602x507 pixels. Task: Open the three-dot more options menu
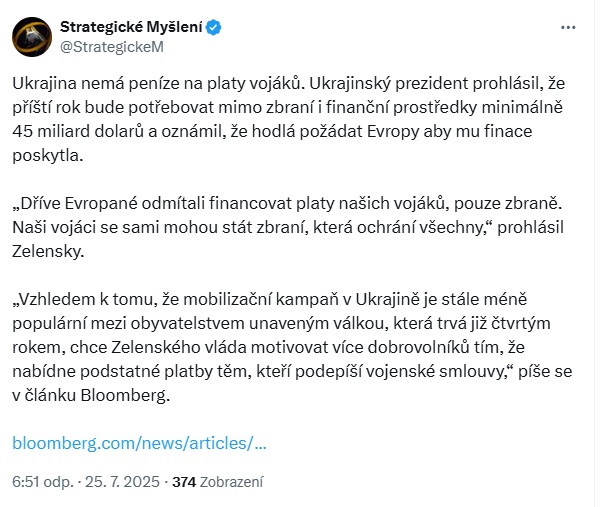click(568, 28)
